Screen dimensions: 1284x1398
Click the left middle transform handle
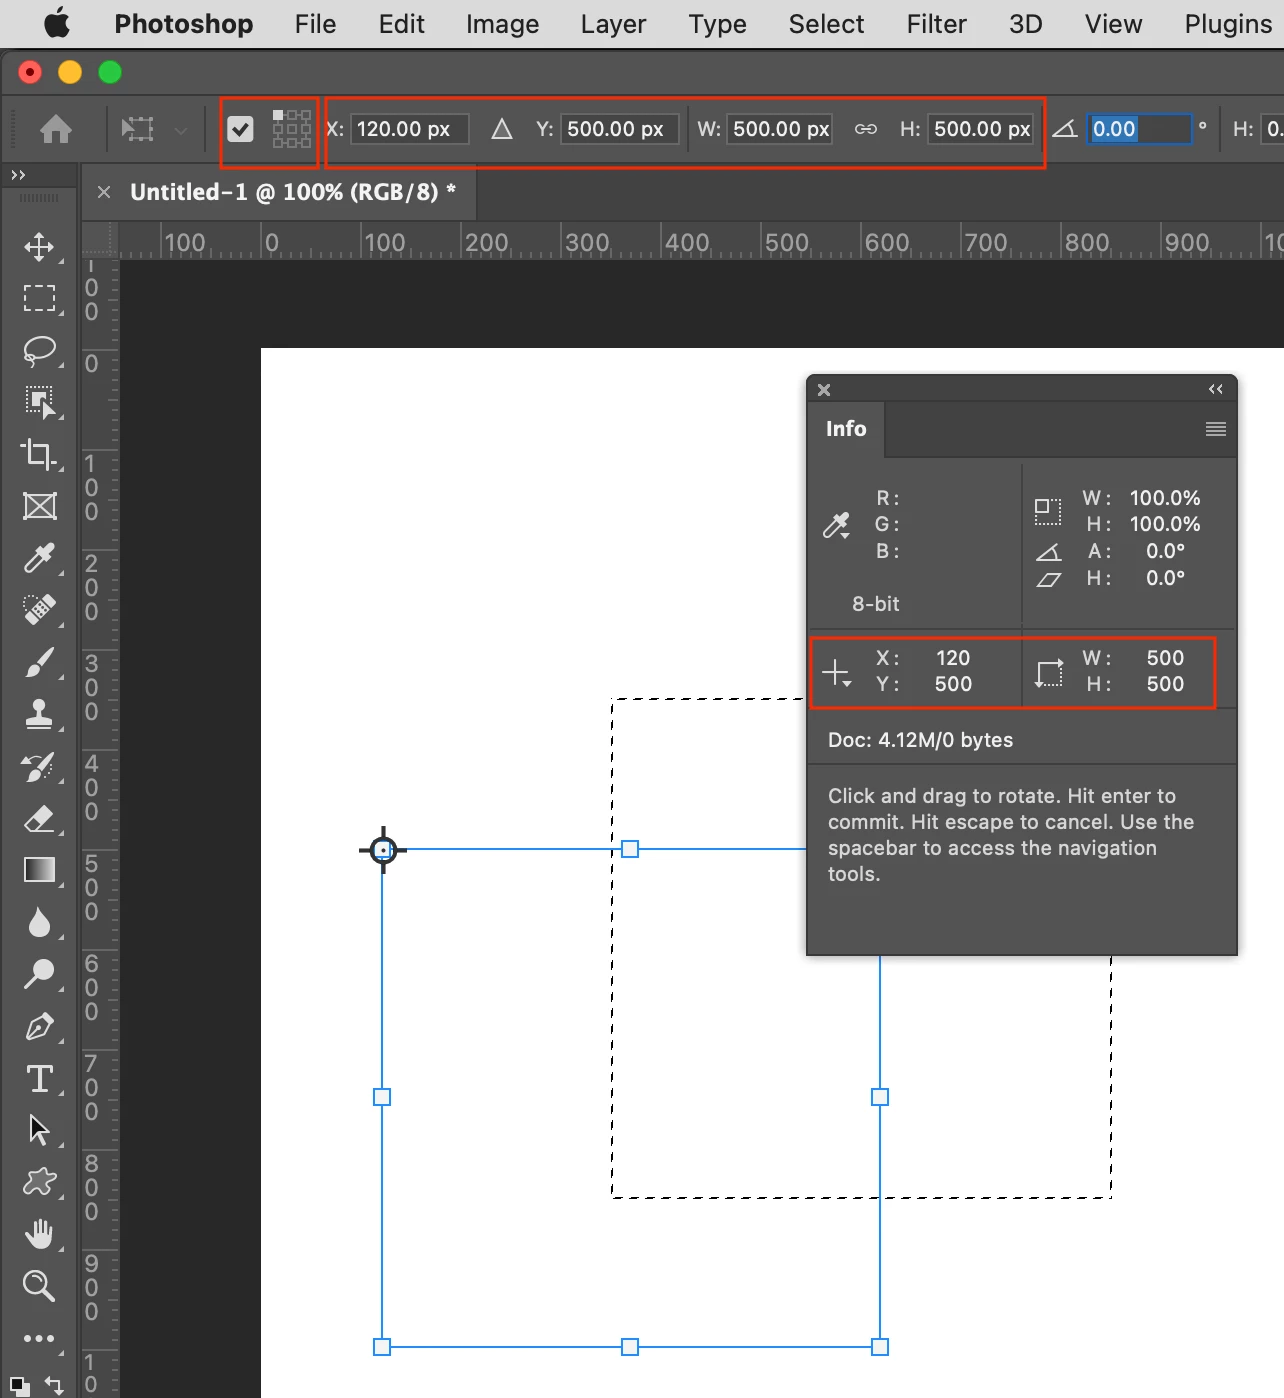pos(382,1097)
